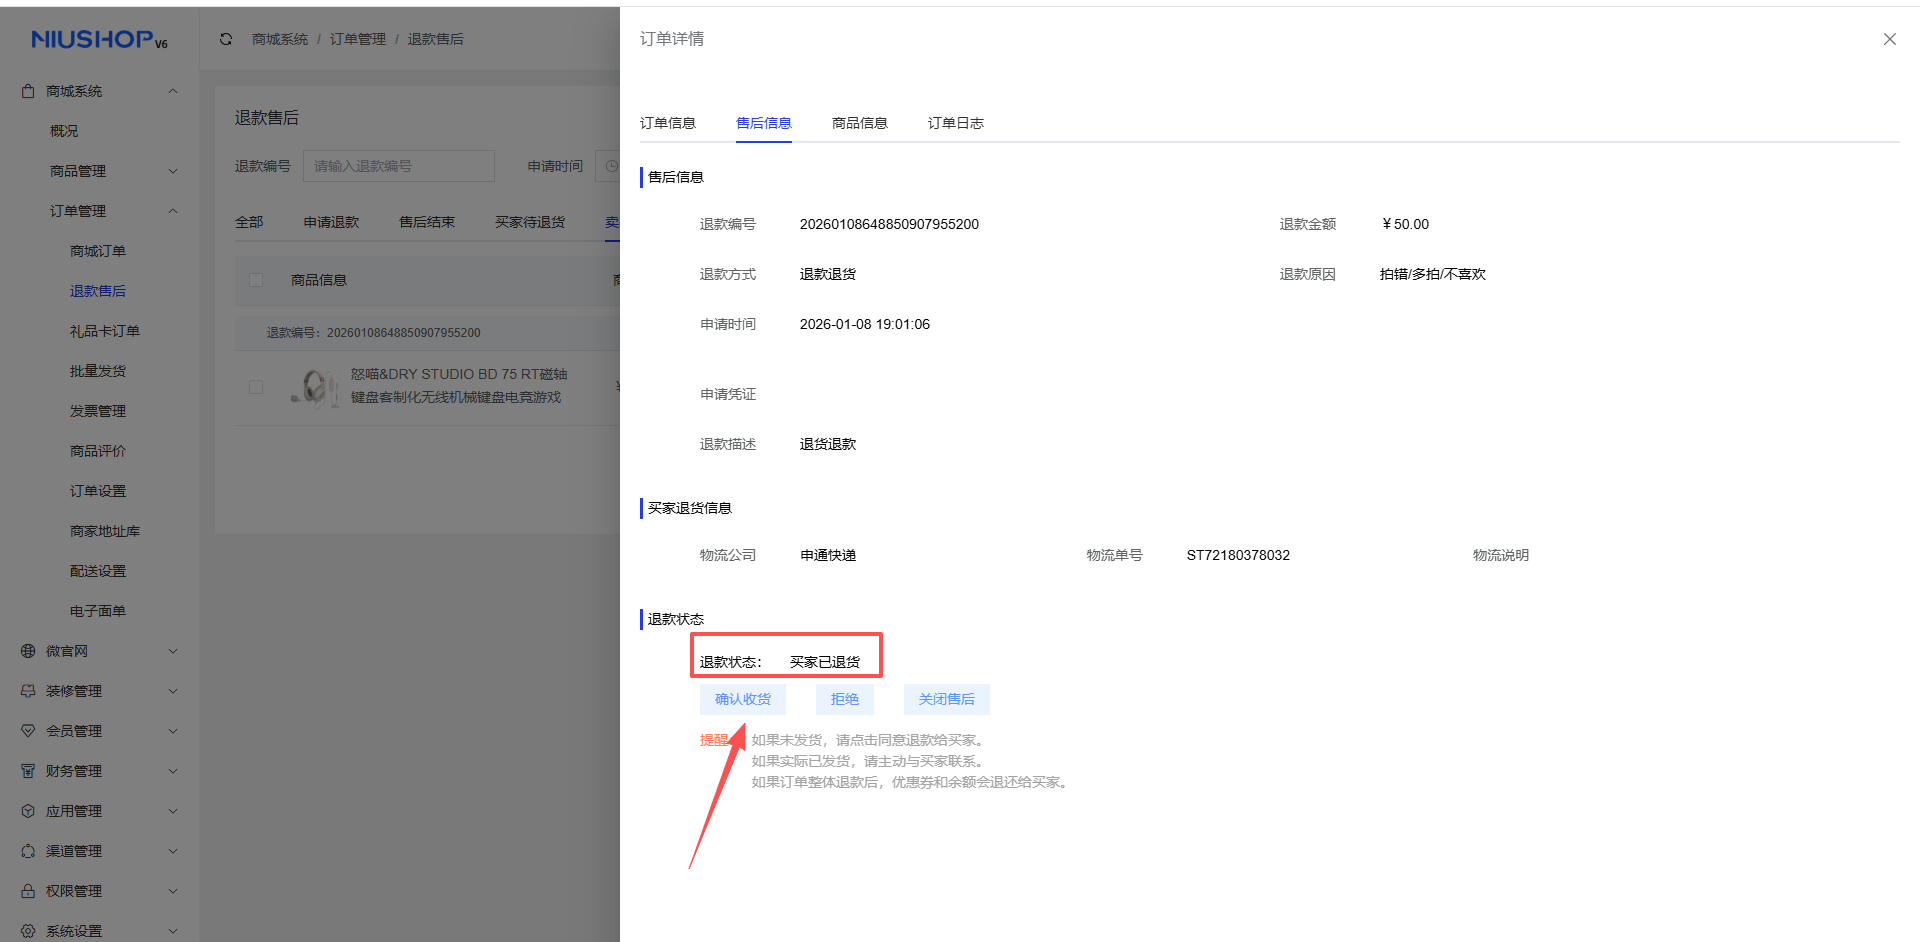
Task: Click the 退款编号 search input field
Action: (x=398, y=166)
